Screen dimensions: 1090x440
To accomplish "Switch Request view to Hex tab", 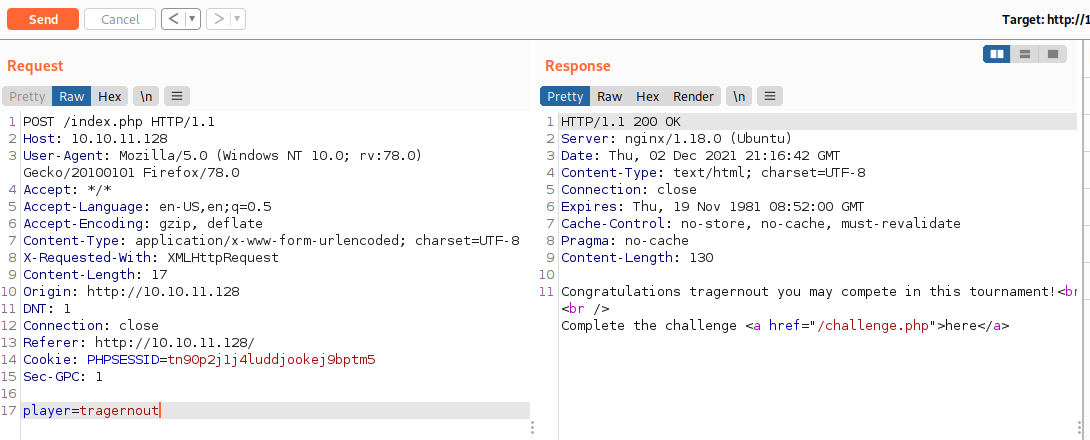I will coord(109,97).
